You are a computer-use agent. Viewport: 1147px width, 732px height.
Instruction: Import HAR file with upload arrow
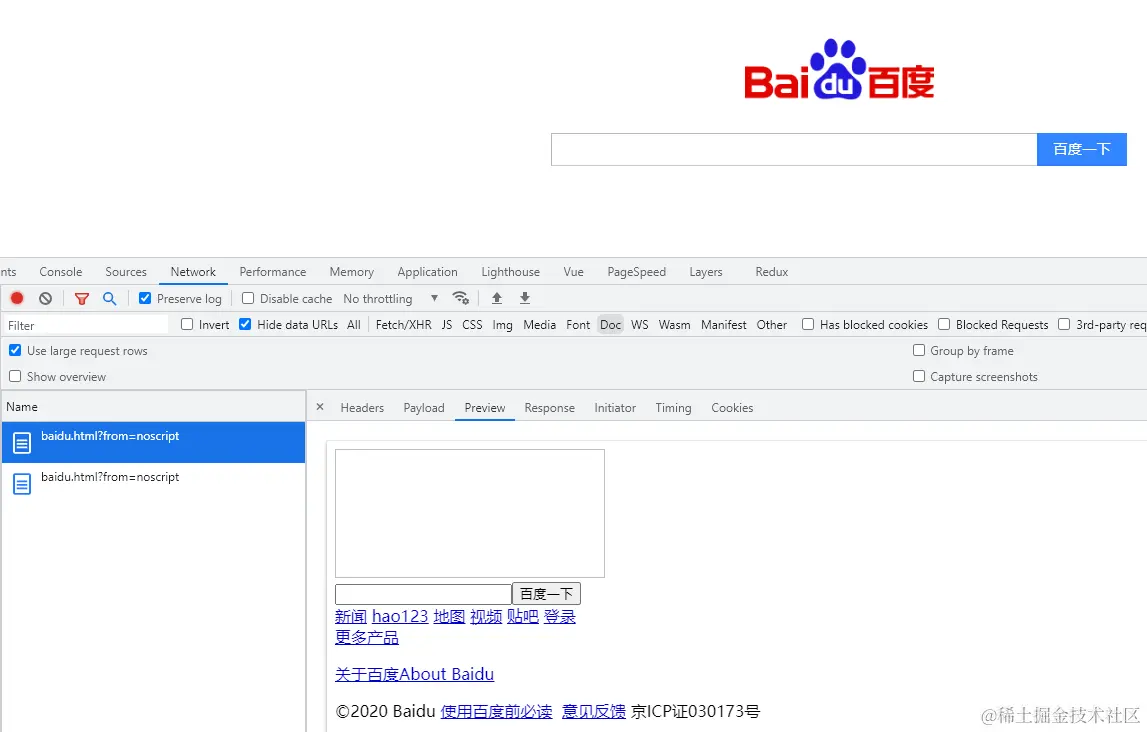(x=497, y=298)
